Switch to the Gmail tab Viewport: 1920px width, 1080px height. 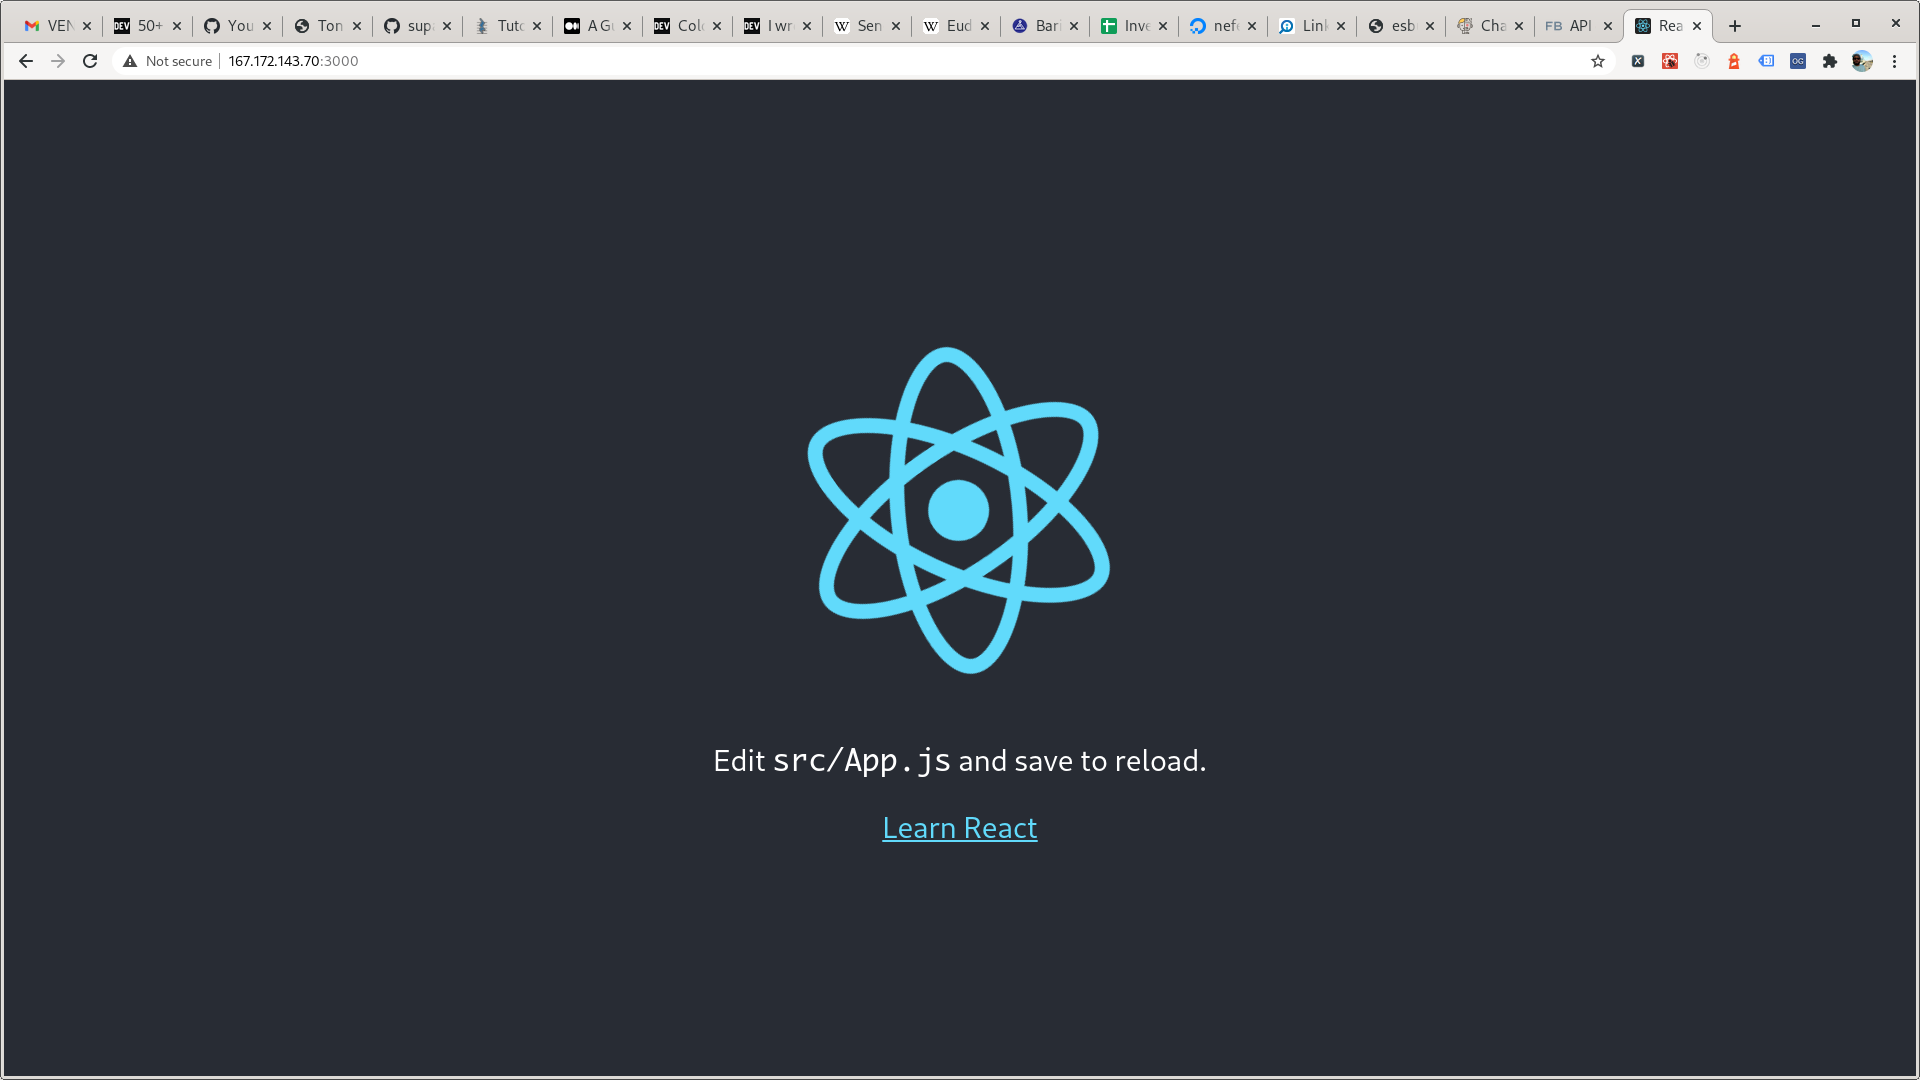tap(50, 26)
